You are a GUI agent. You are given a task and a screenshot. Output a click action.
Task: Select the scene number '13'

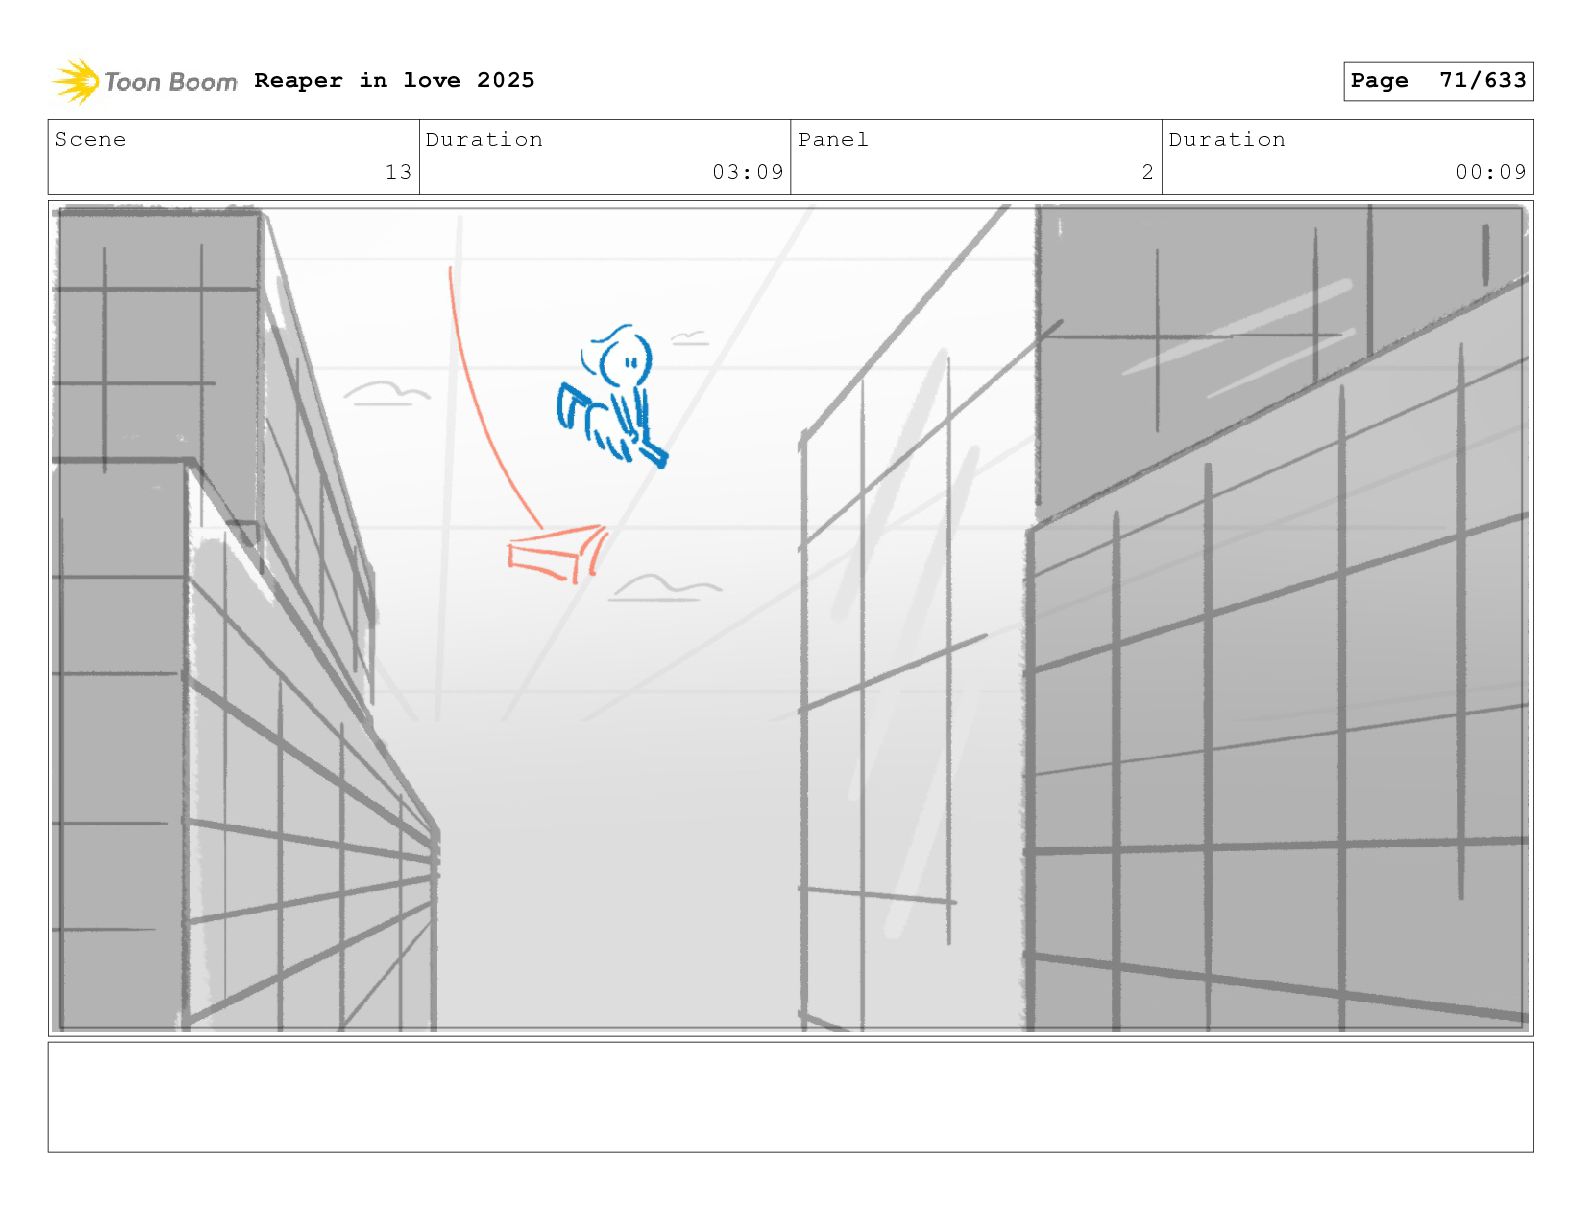tap(398, 172)
